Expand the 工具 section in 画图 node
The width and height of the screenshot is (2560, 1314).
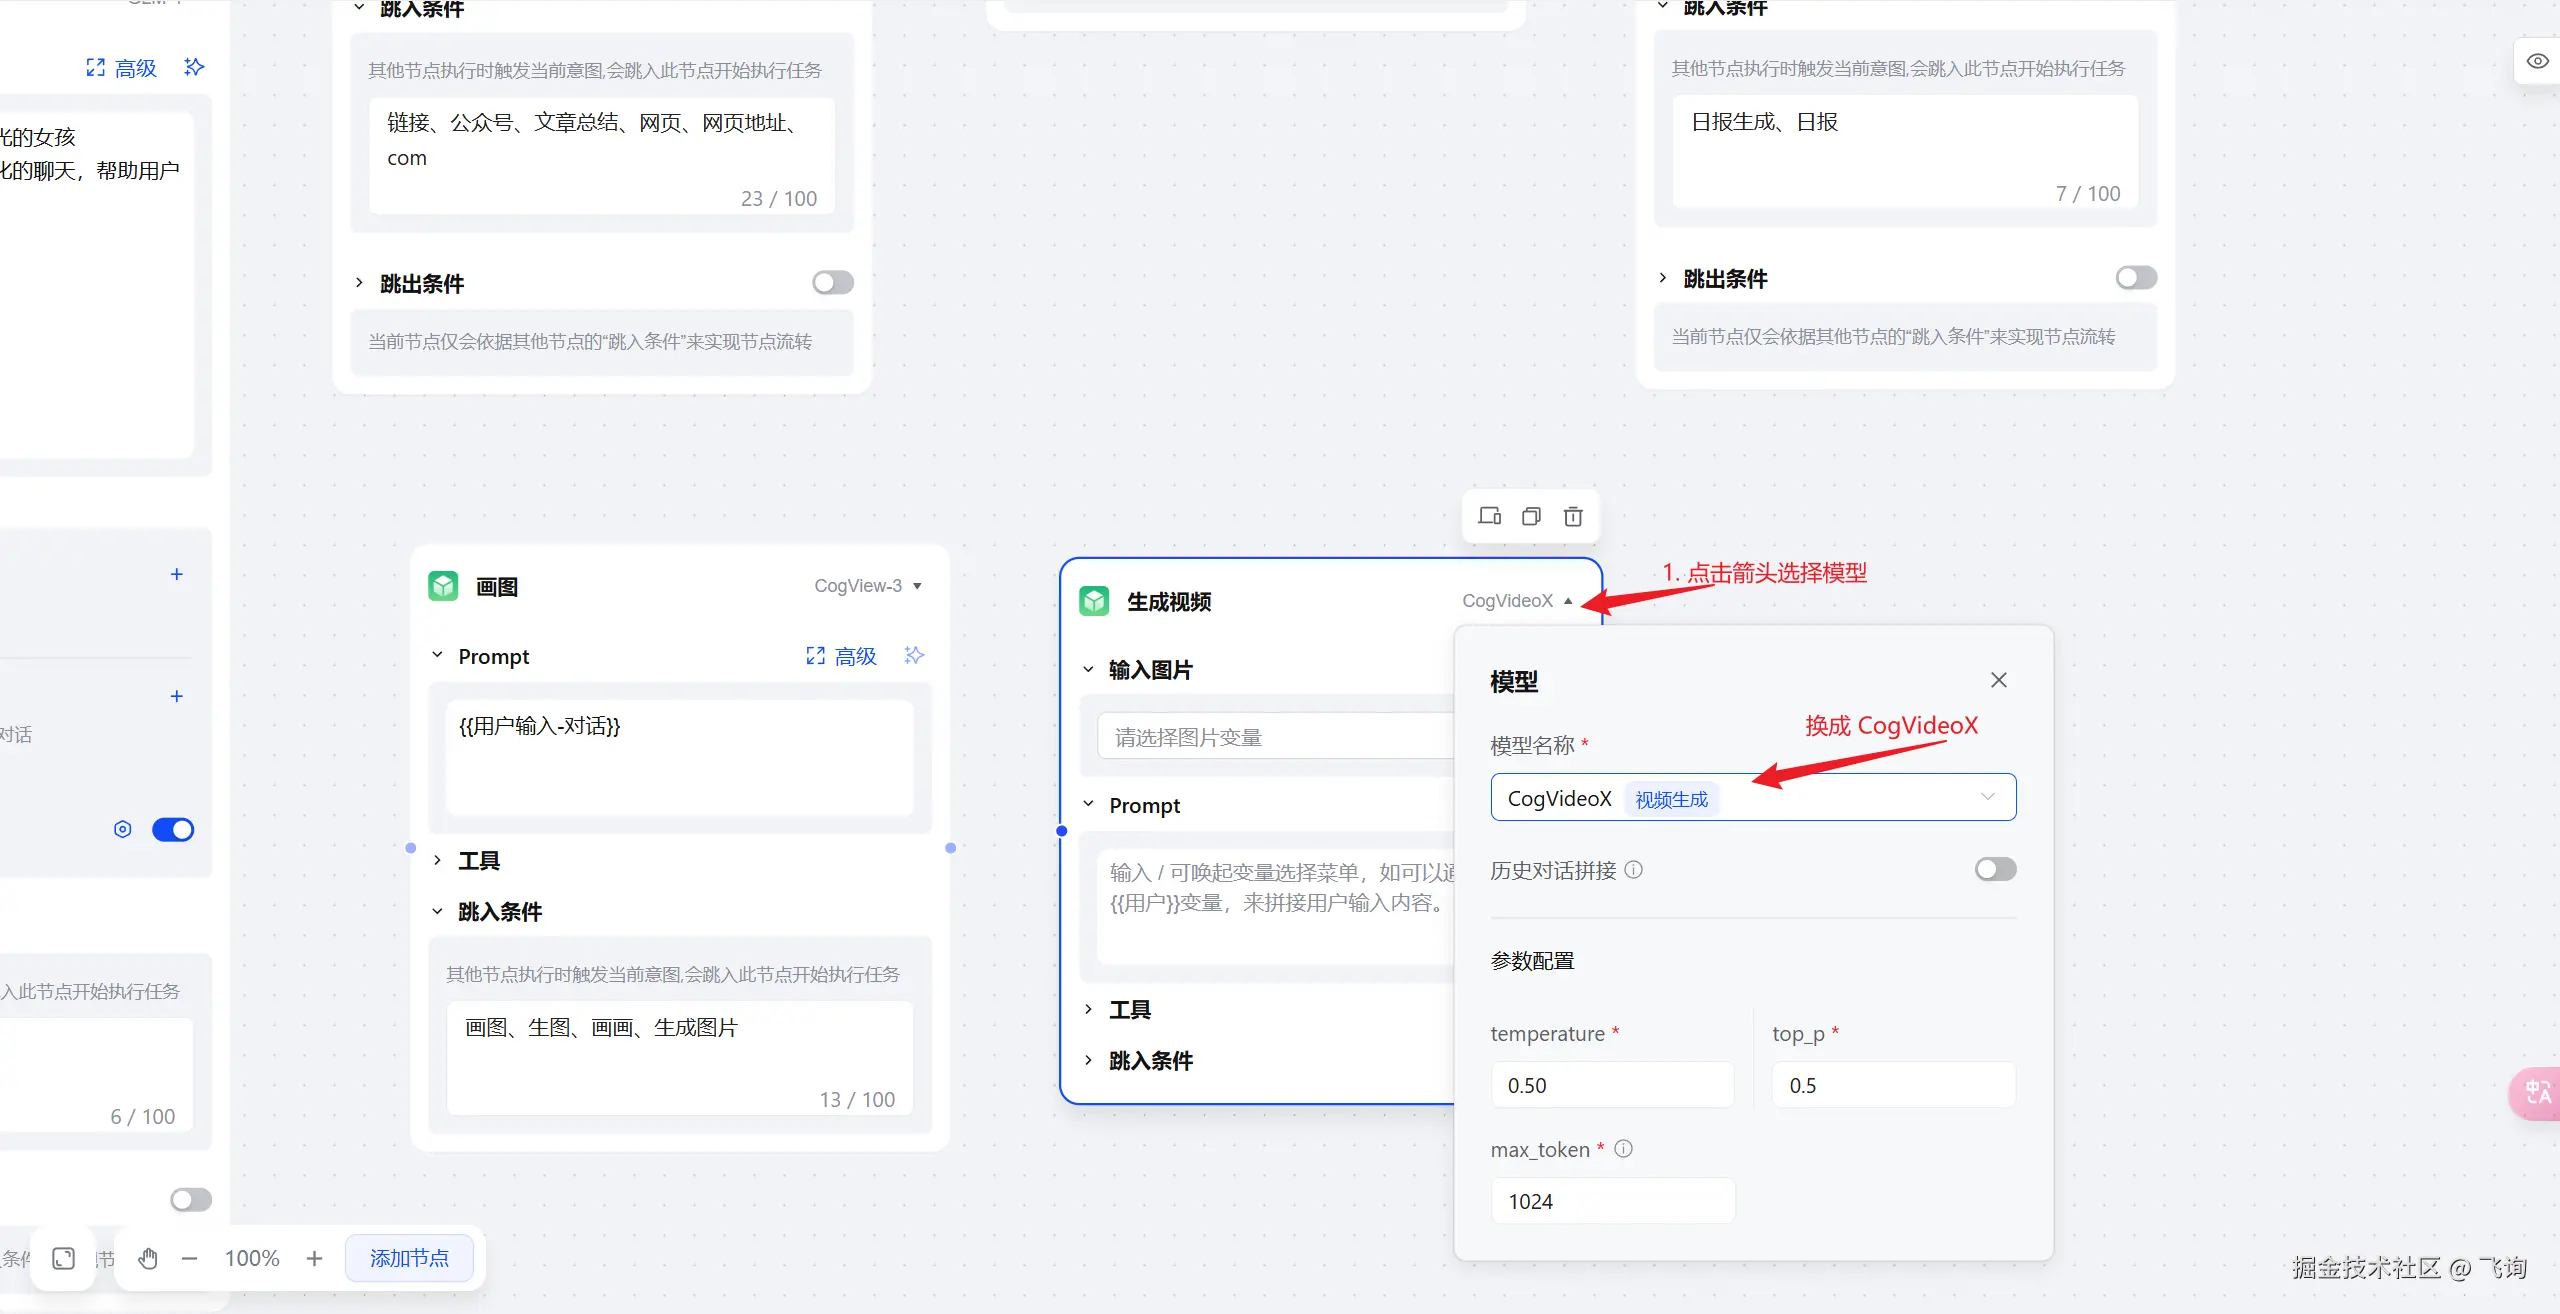coord(478,860)
